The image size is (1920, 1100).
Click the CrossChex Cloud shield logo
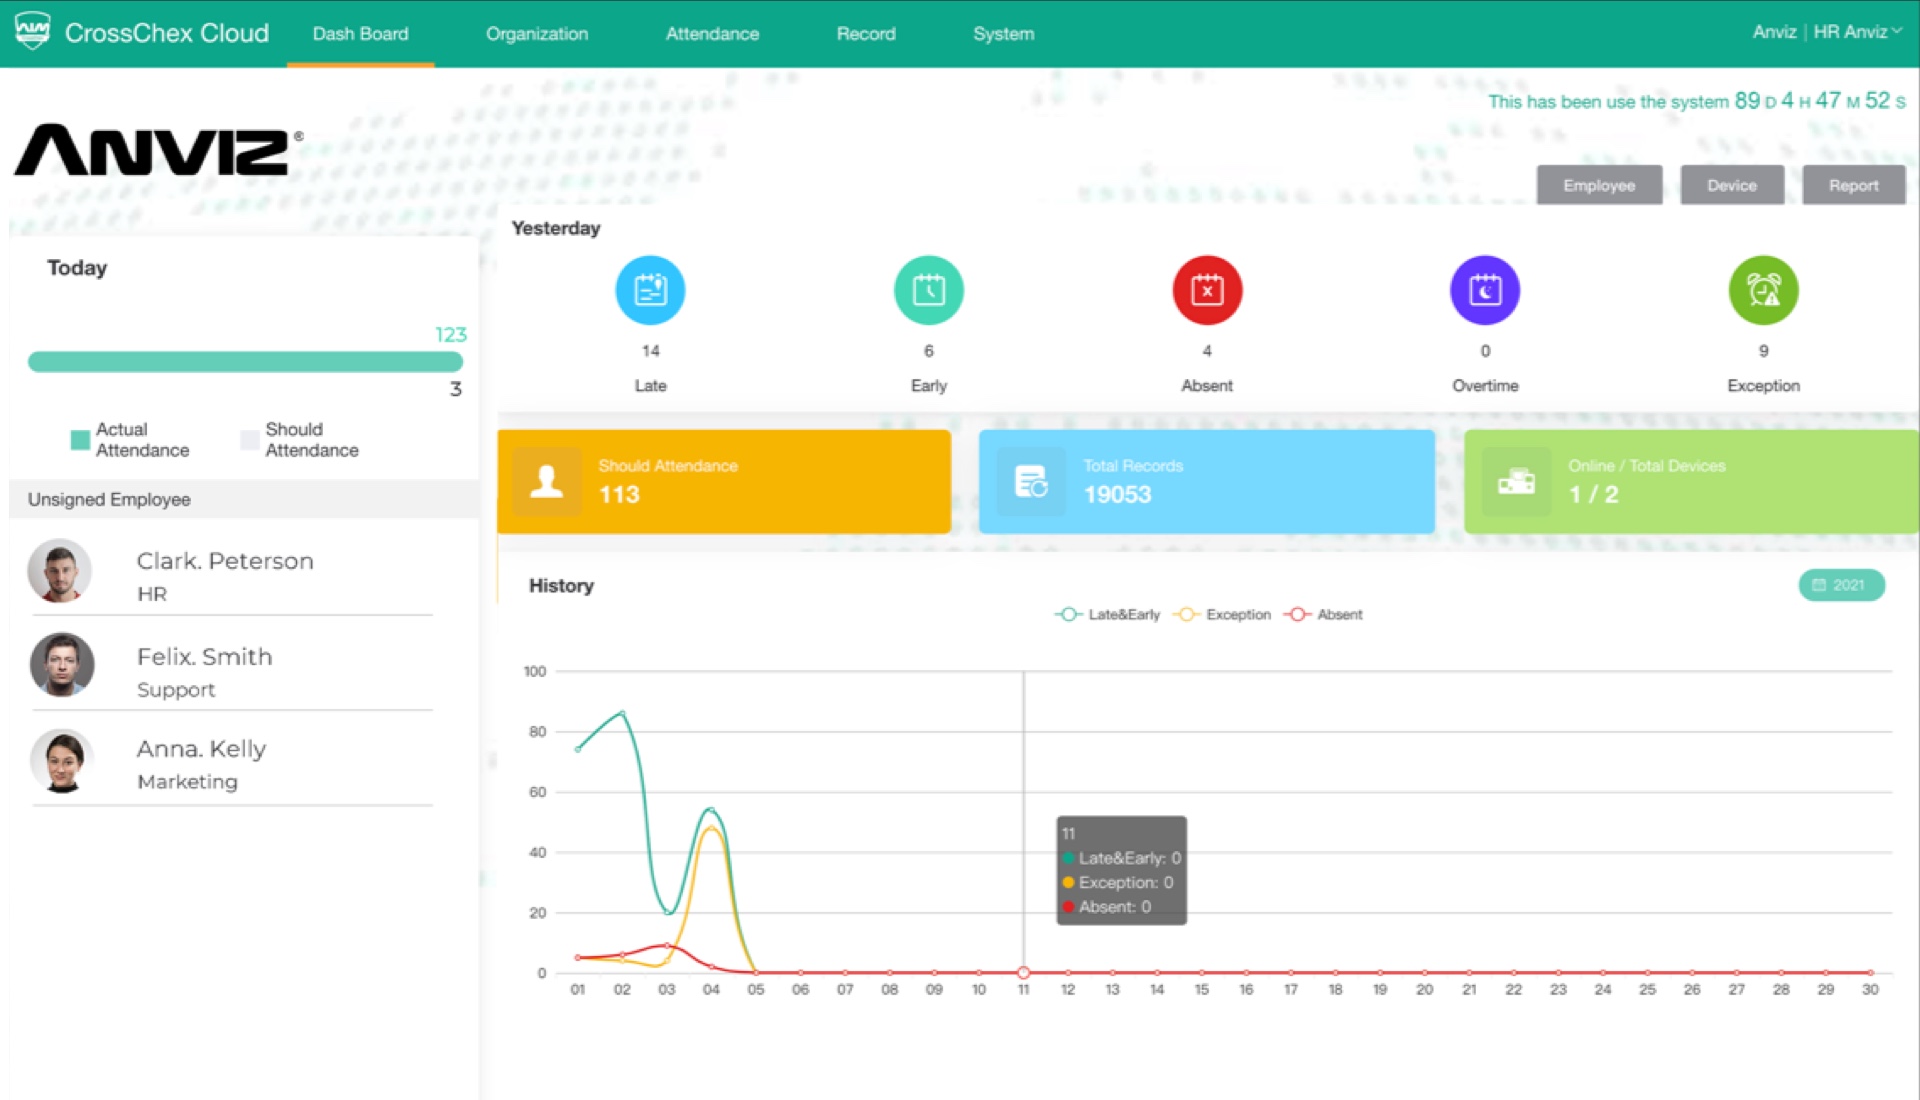(33, 32)
